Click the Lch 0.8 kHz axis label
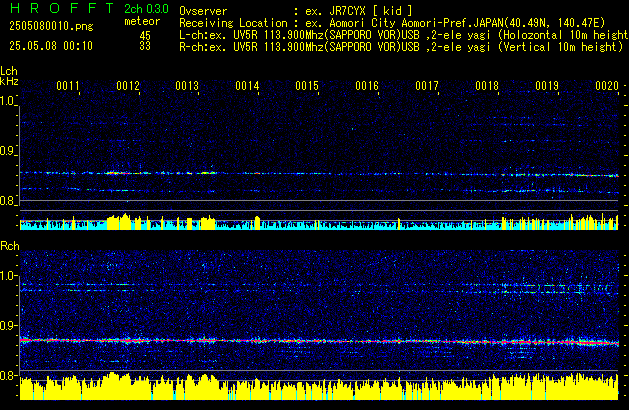 pyautogui.click(x=7, y=201)
